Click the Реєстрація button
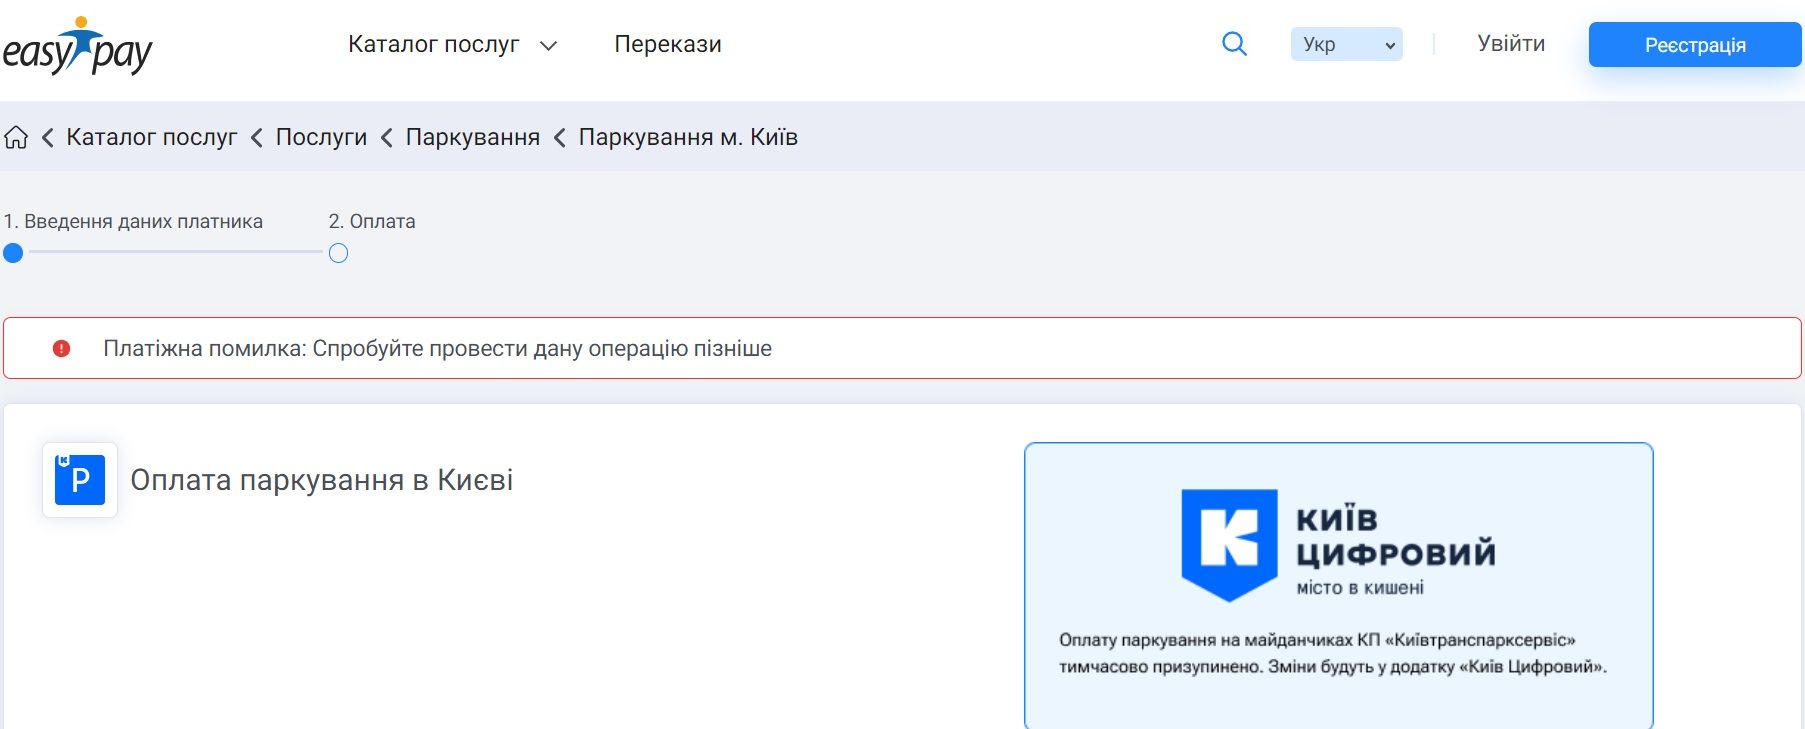This screenshot has height=729, width=1805. [1695, 45]
